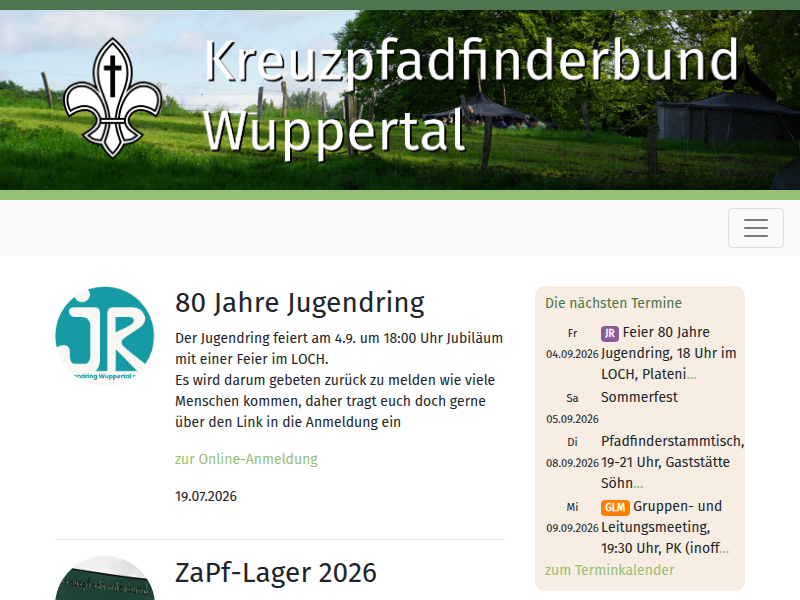This screenshot has width=800, height=600.
Task: Open the 80 Jahre Jugendring article heading
Action: (x=300, y=303)
